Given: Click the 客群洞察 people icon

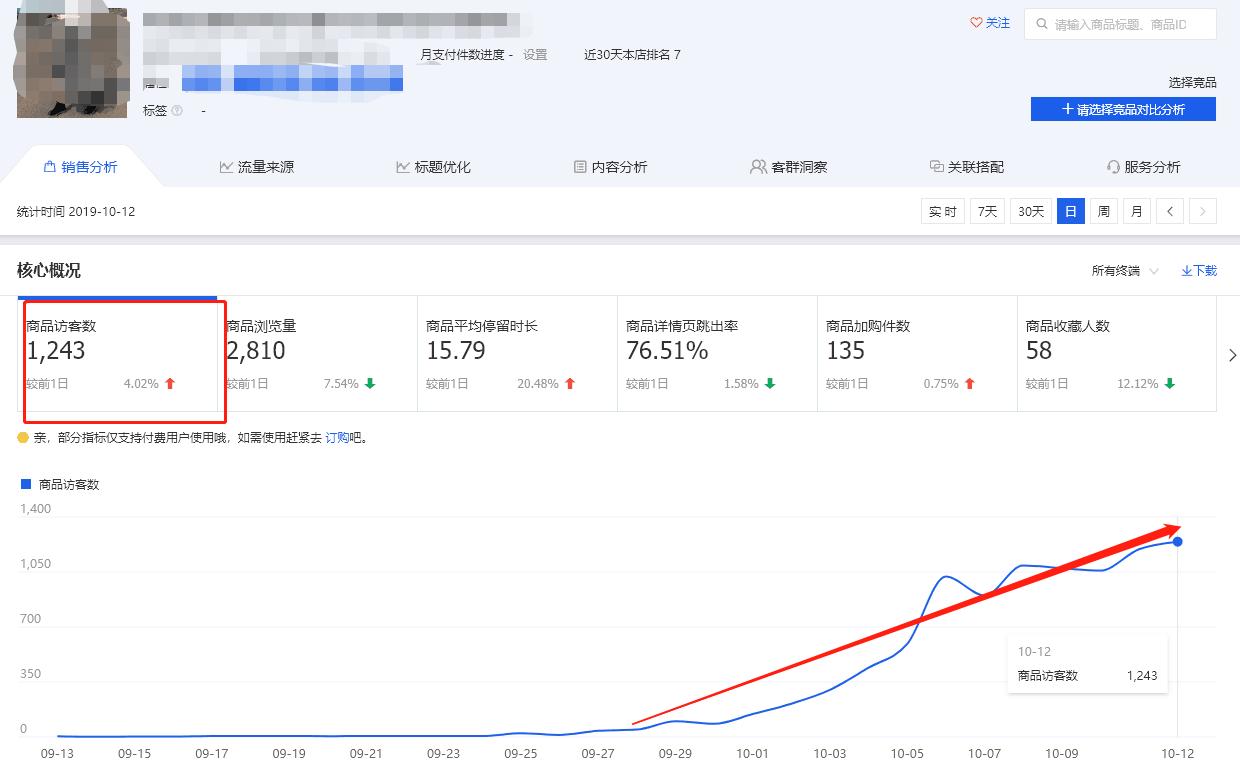Looking at the screenshot, I should pyautogui.click(x=761, y=167).
